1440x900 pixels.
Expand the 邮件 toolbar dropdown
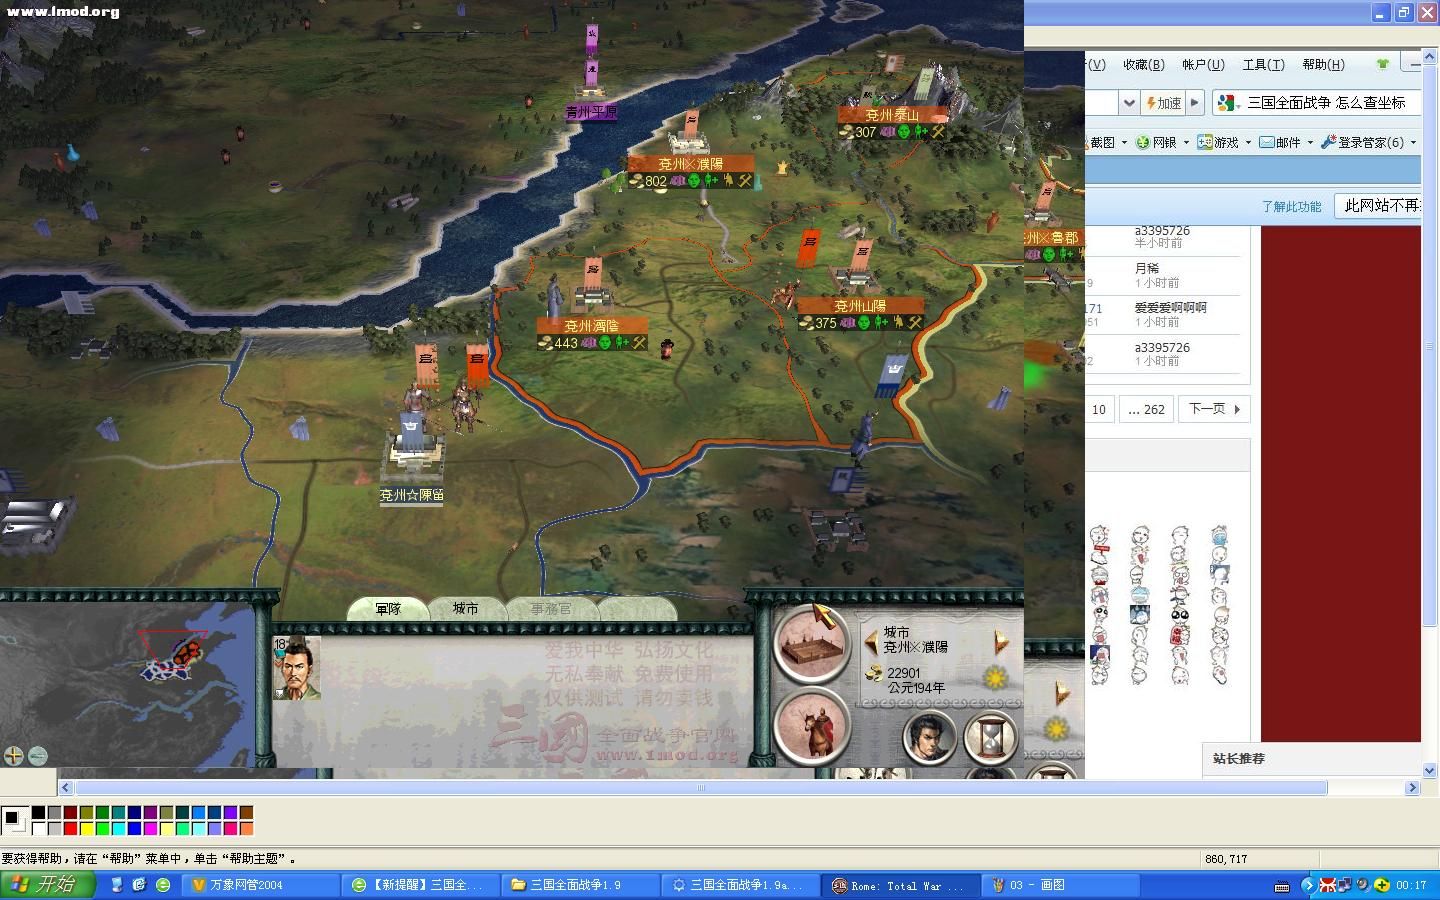coord(1310,143)
